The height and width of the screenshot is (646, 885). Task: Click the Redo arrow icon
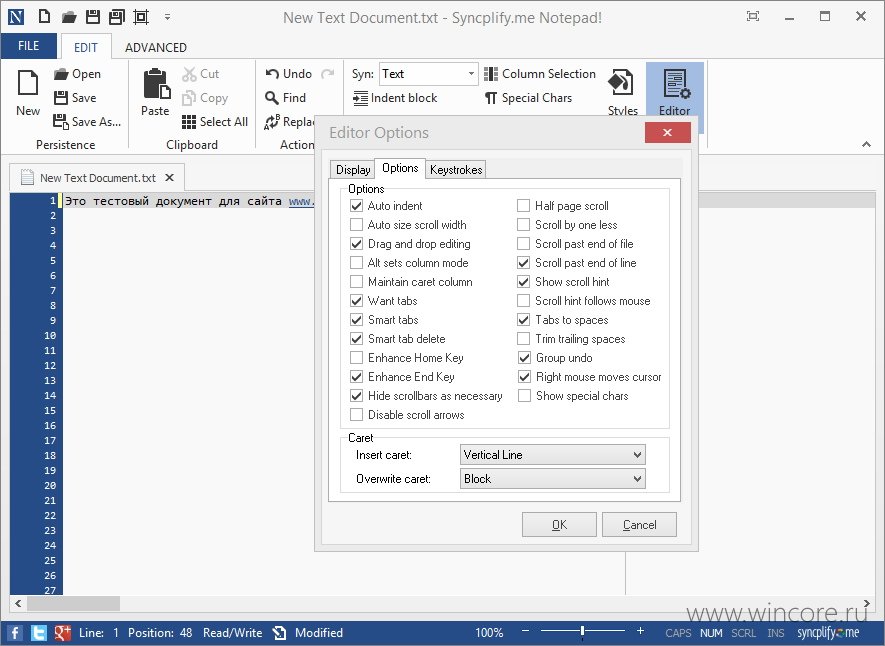pos(327,74)
